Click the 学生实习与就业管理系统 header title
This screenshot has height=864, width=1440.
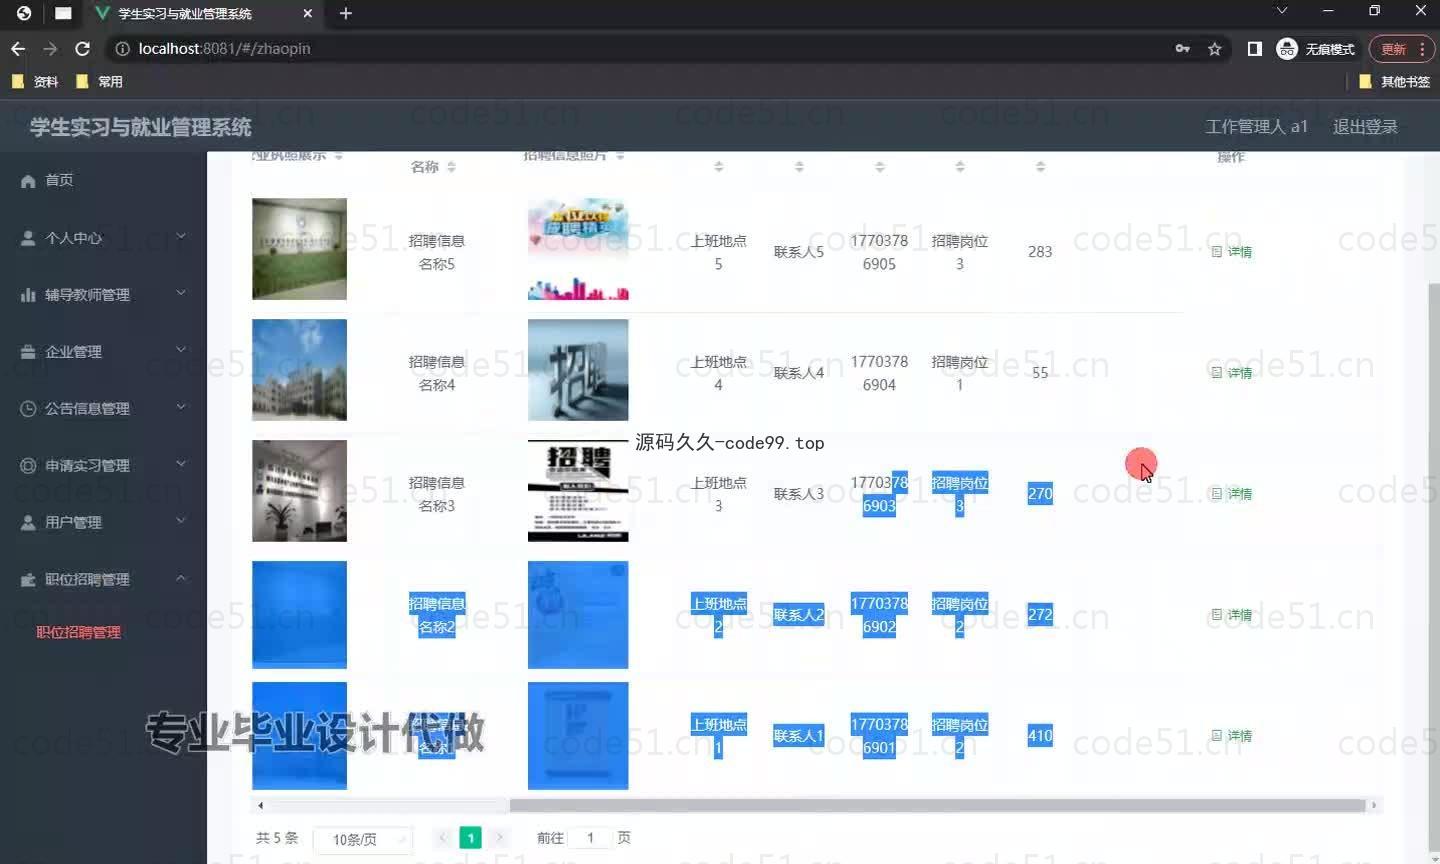pyautogui.click(x=140, y=127)
